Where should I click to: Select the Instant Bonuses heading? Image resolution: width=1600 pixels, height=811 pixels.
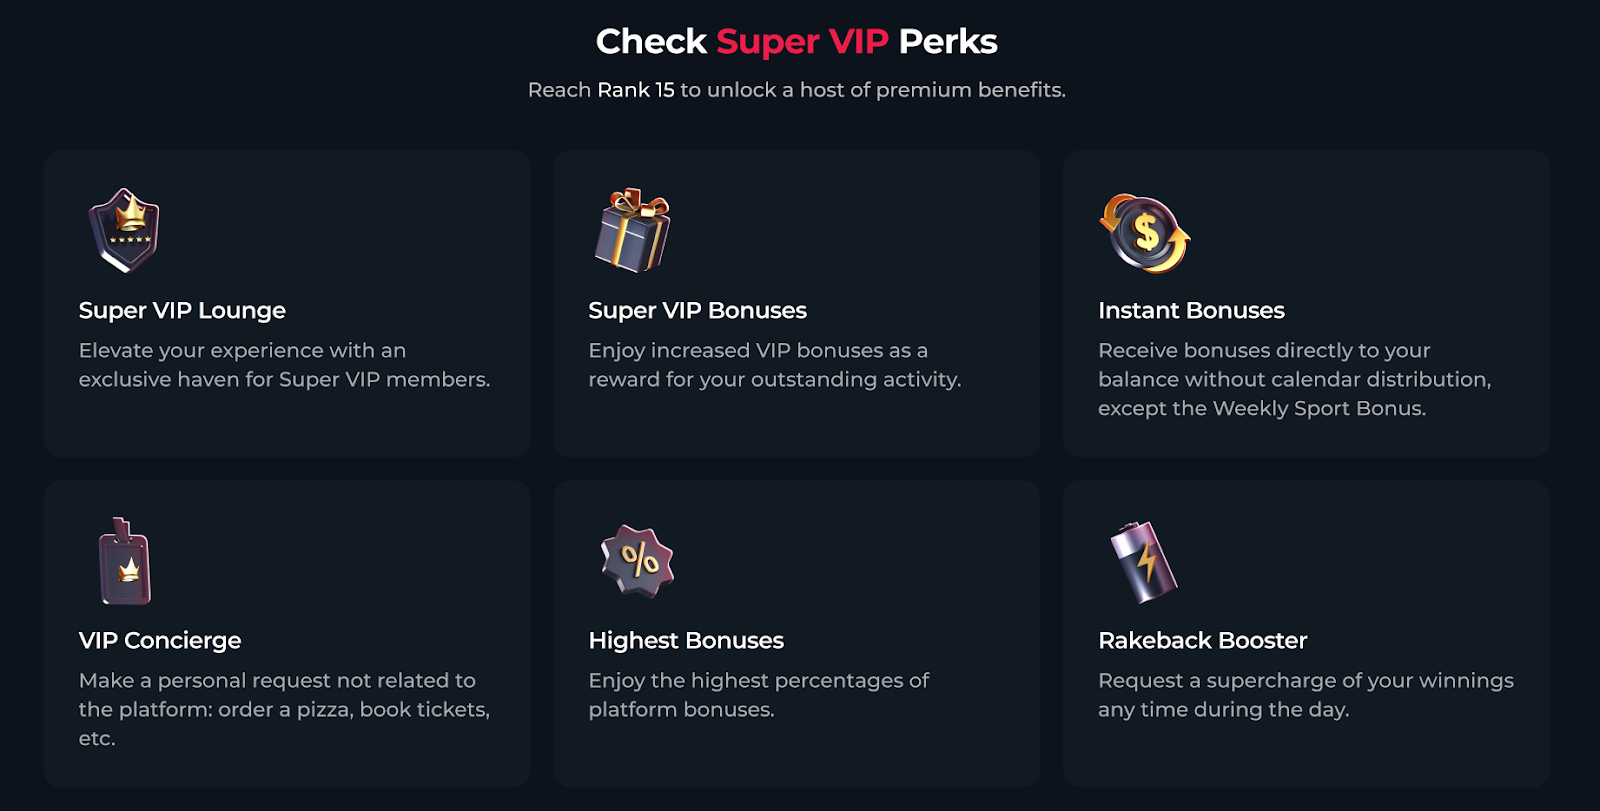pos(1191,311)
